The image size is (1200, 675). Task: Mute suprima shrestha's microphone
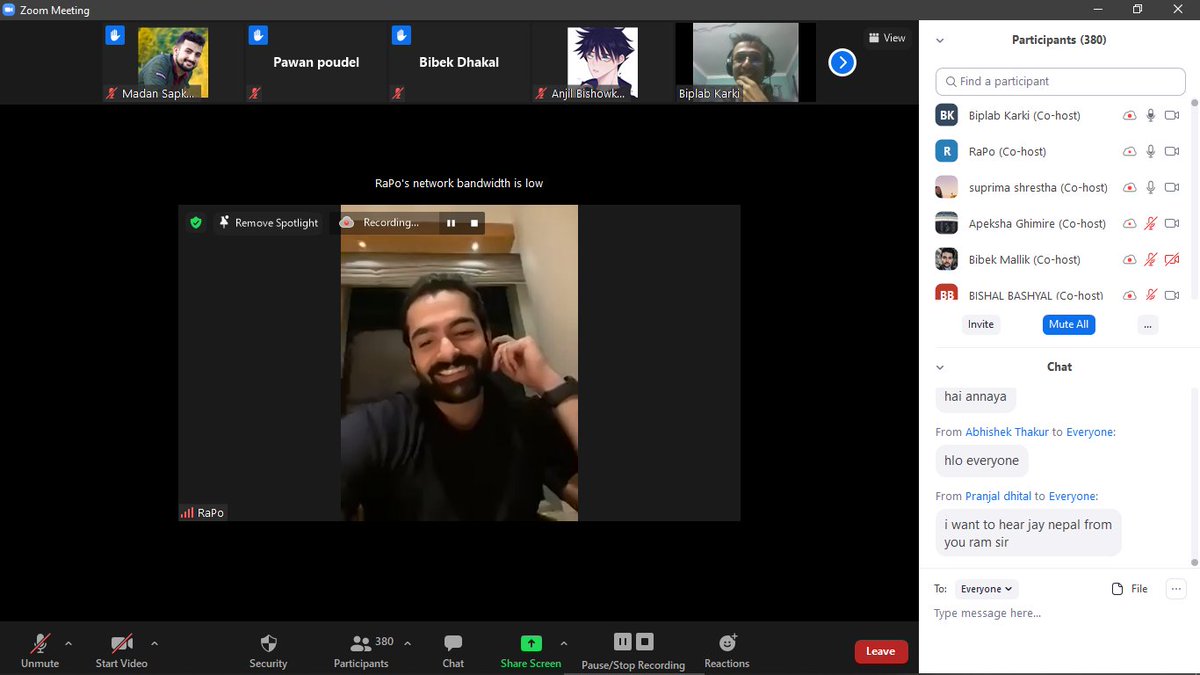click(1148, 187)
